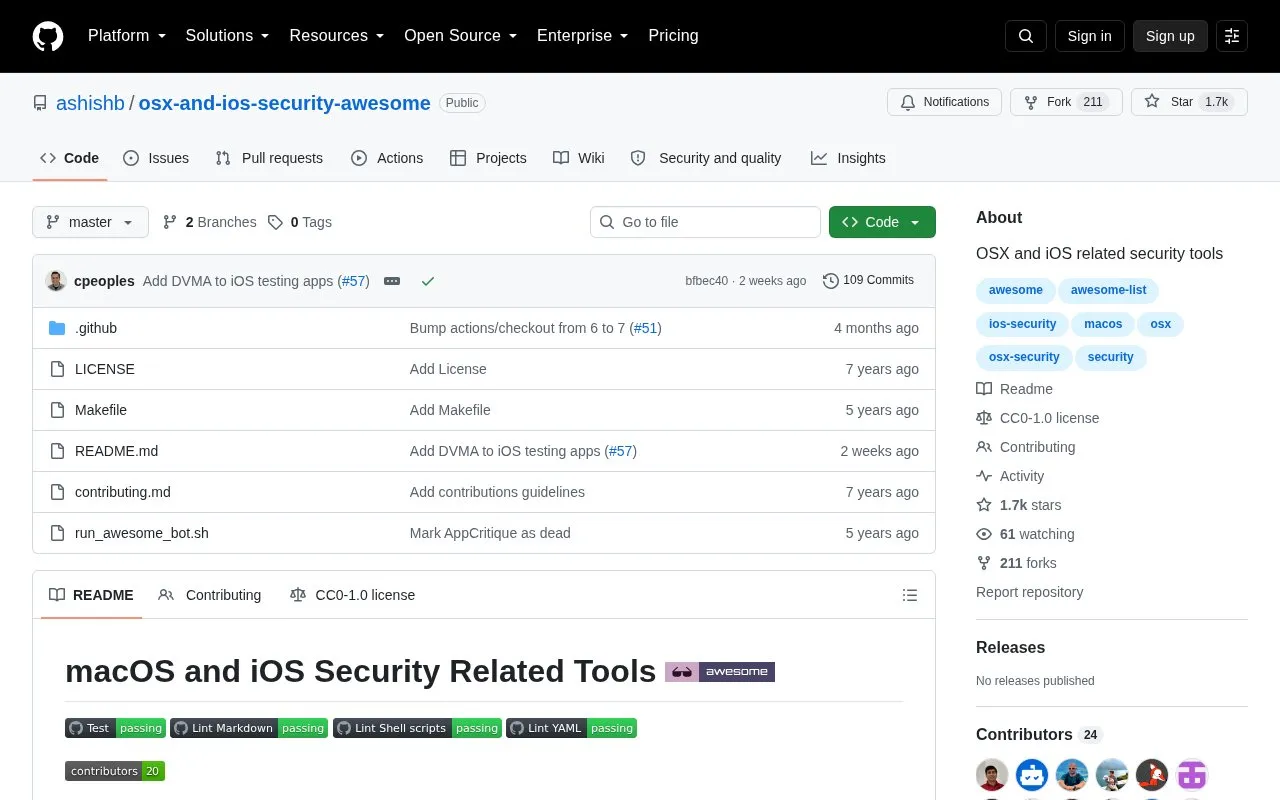Open the .github folder

pyautogui.click(x=96, y=328)
